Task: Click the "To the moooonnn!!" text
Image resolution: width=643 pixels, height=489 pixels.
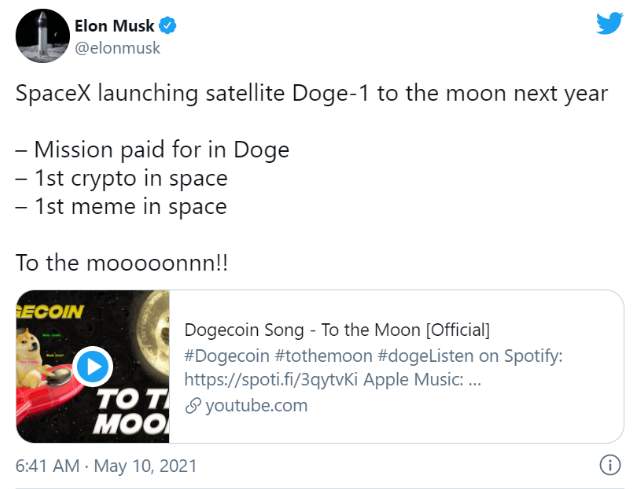Action: tap(123, 263)
